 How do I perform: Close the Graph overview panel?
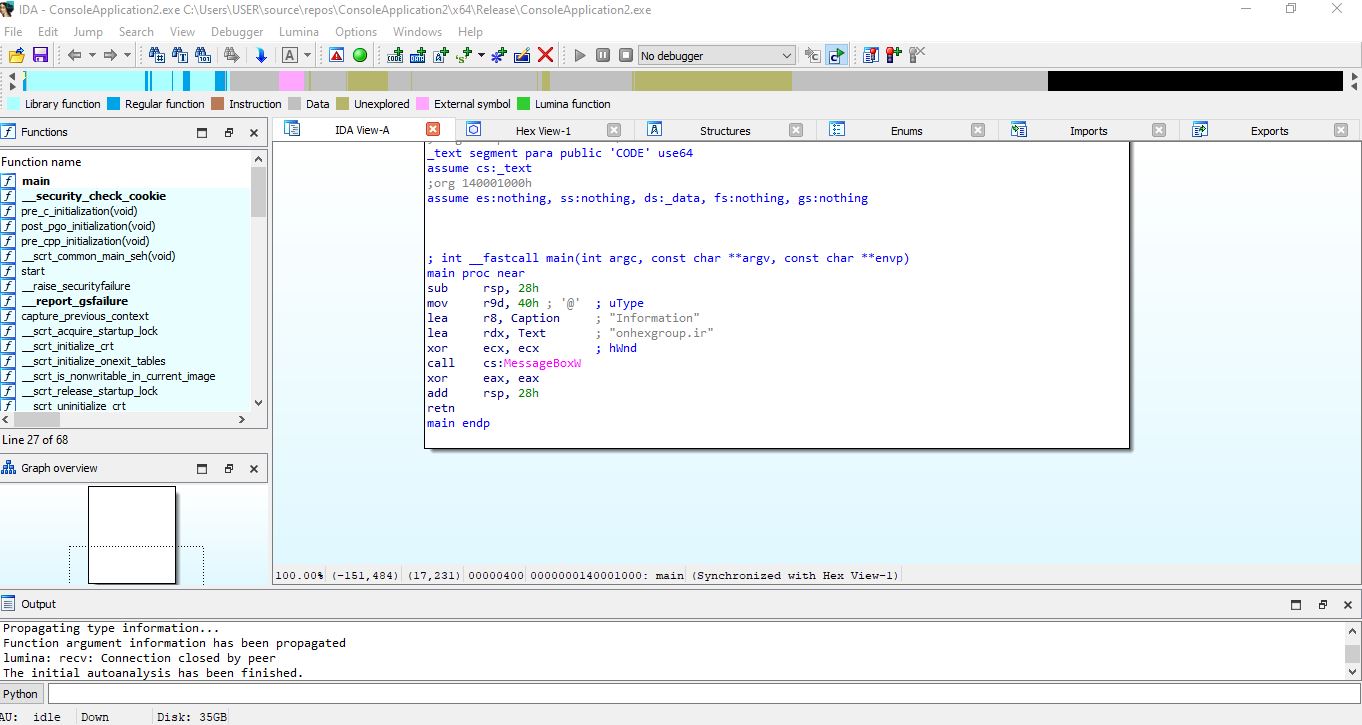tap(254, 468)
